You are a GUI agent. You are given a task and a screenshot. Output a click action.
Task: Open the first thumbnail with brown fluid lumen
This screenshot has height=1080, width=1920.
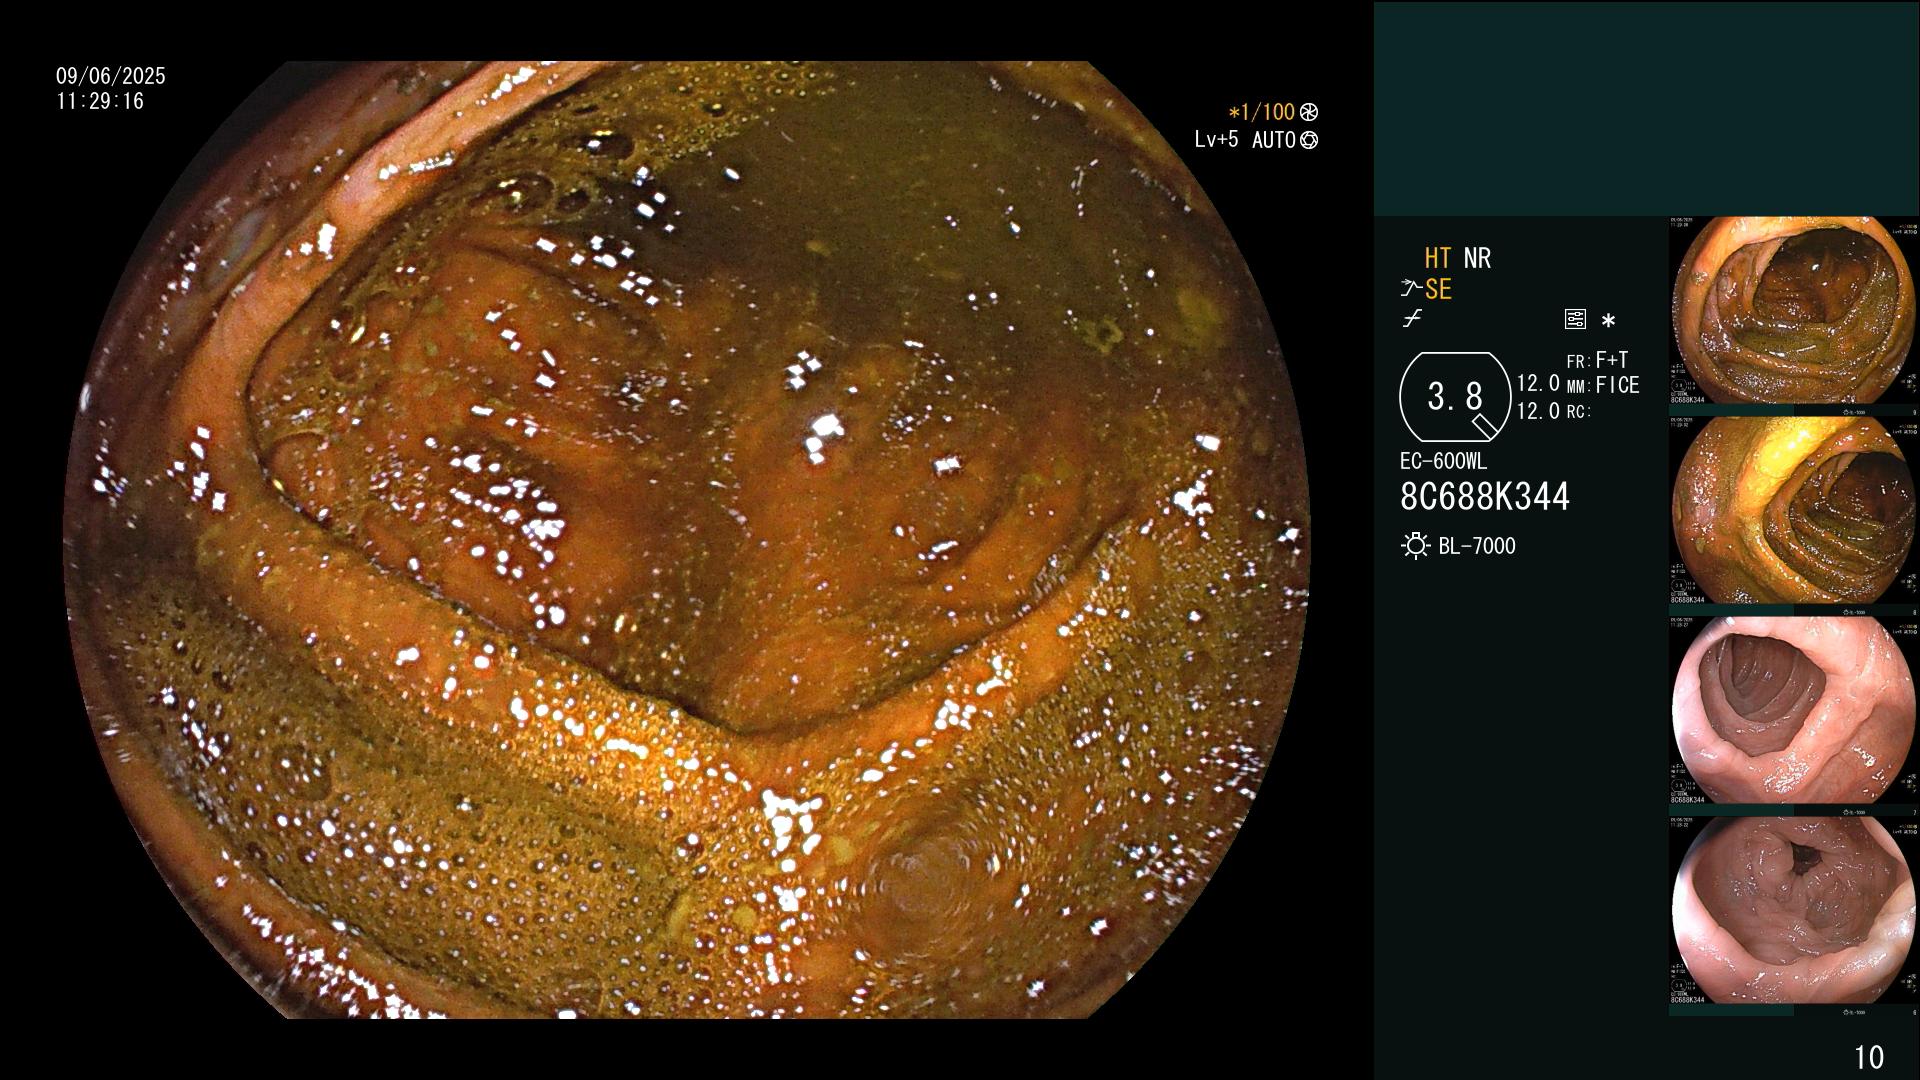[x=1794, y=311]
